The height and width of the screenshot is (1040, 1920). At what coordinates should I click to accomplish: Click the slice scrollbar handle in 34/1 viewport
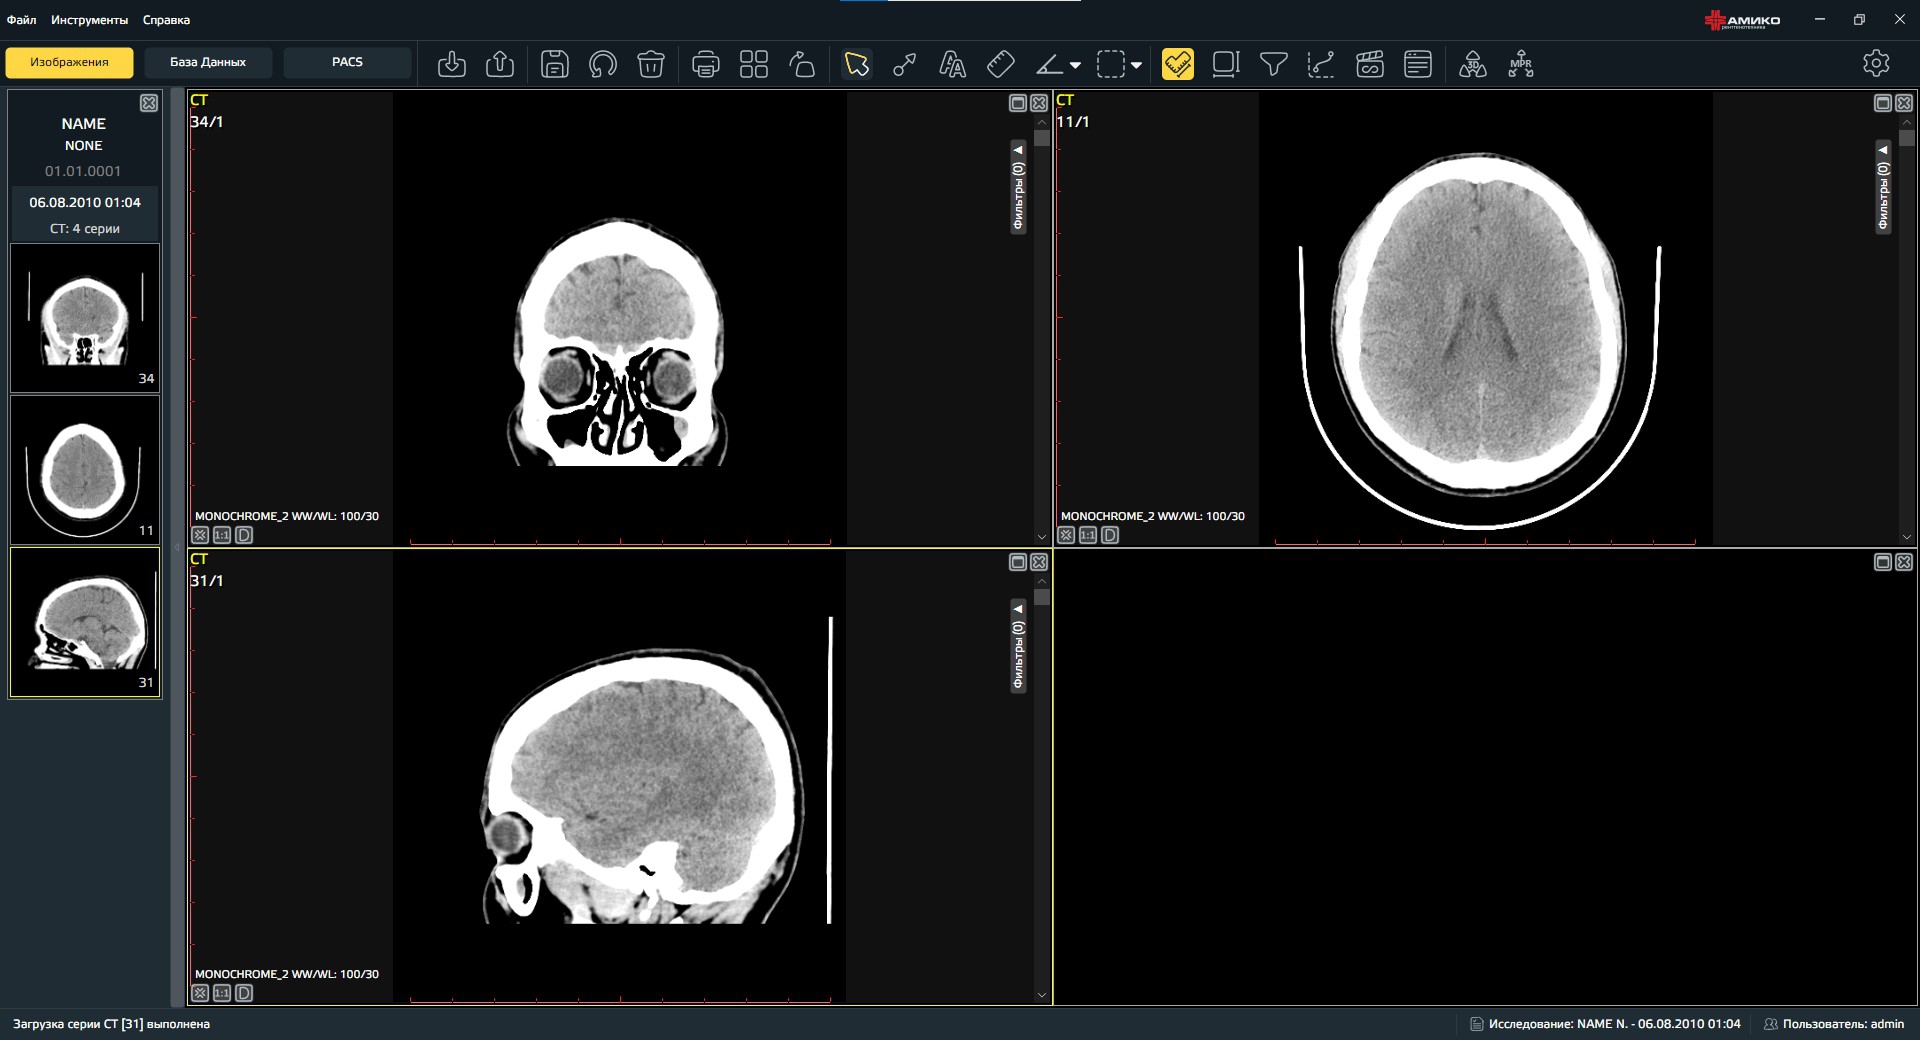pyautogui.click(x=1042, y=139)
